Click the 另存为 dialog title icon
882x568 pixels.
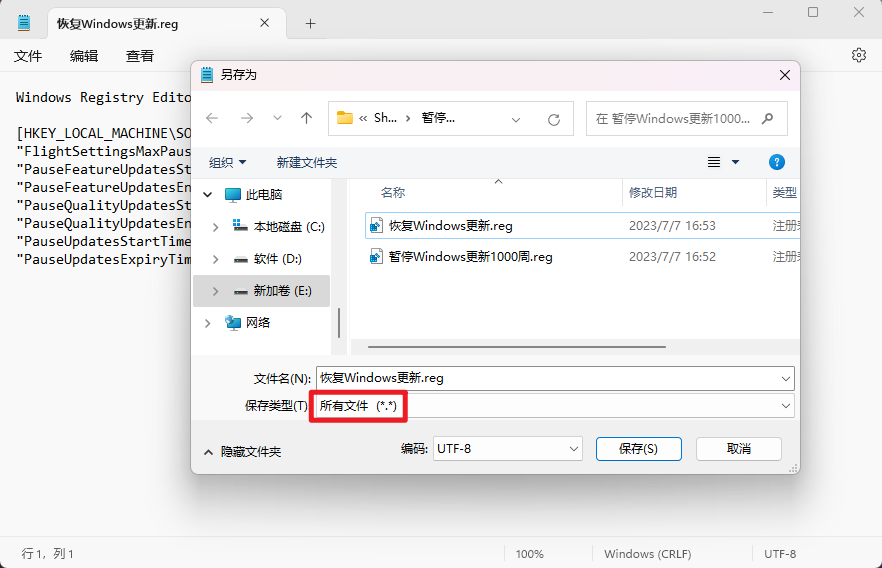pyautogui.click(x=207, y=75)
